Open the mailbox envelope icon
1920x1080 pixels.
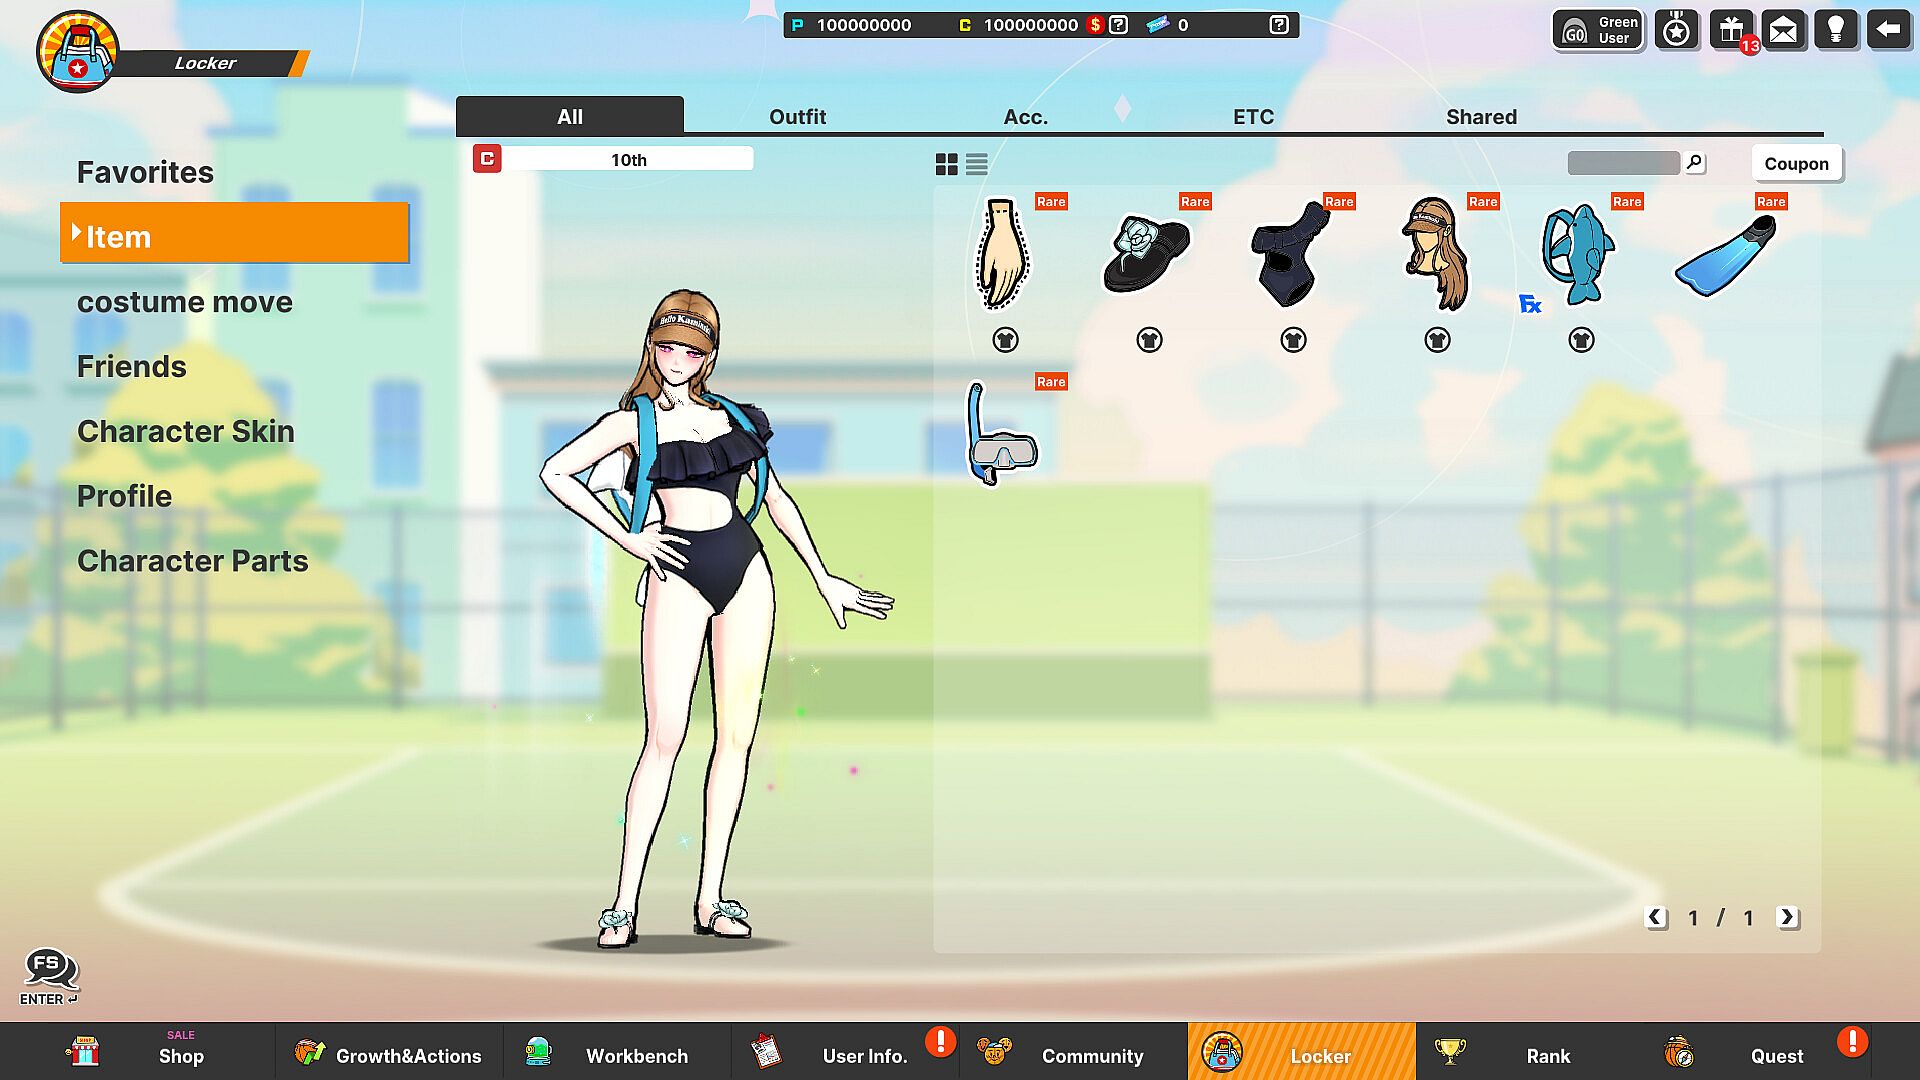pyautogui.click(x=1783, y=30)
